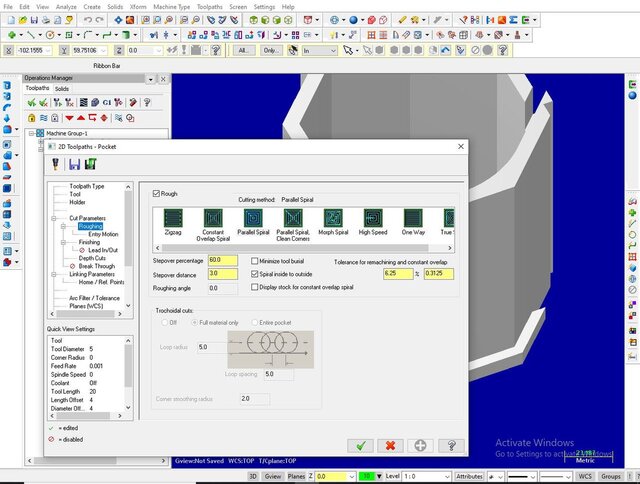This screenshot has width=640, height=484.
Task: Select the Constant Overlap Spiral cutting method
Action: click(213, 218)
